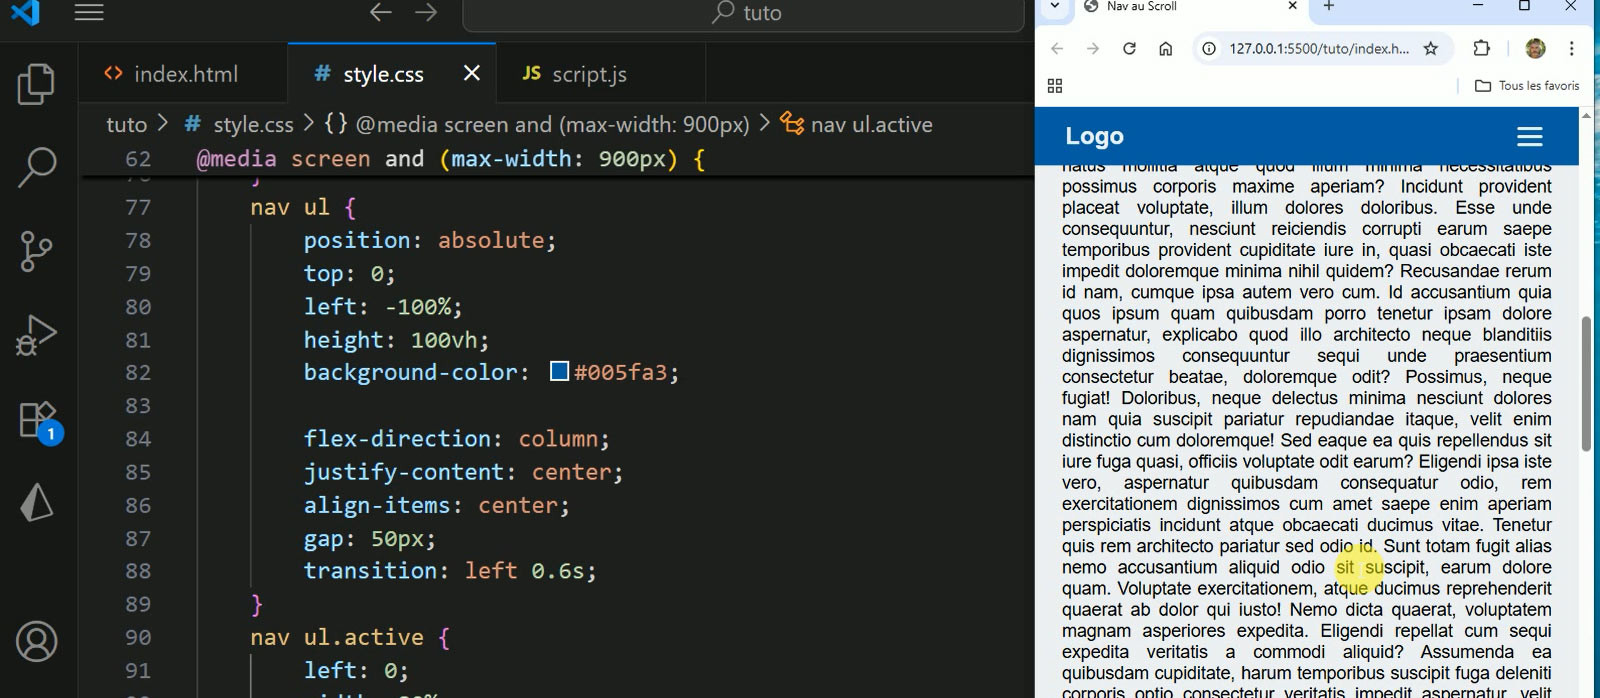Click the style.css breadcrumb item

[240, 124]
